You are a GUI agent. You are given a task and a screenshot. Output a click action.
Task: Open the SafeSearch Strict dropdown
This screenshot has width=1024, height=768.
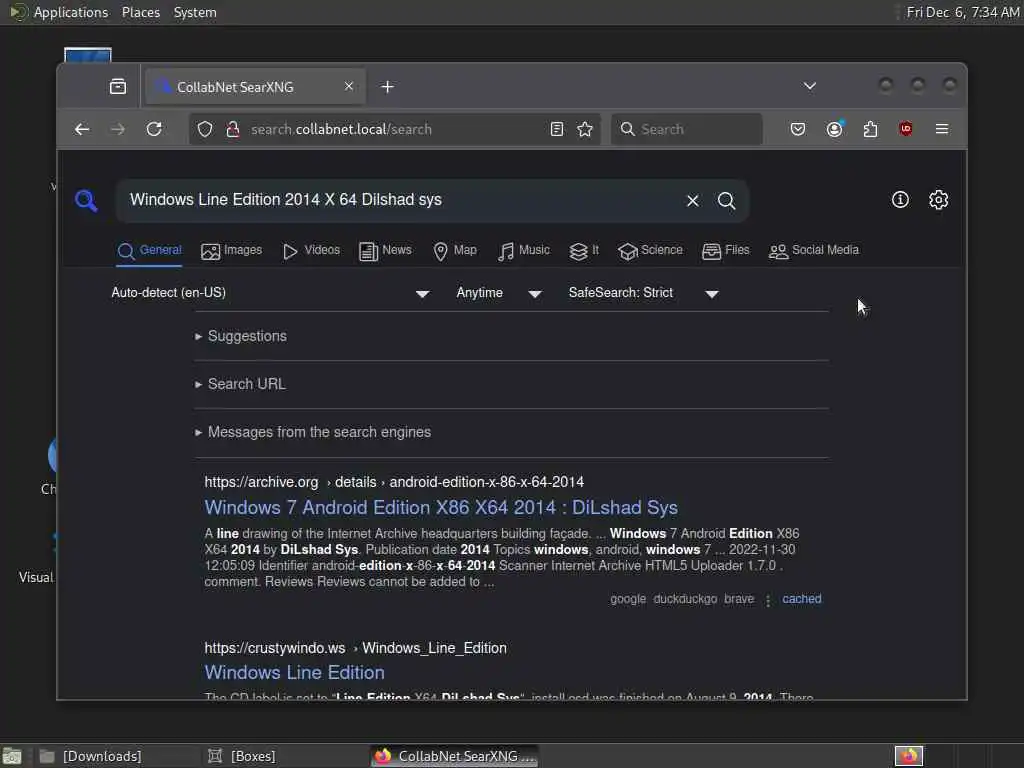[643, 293]
